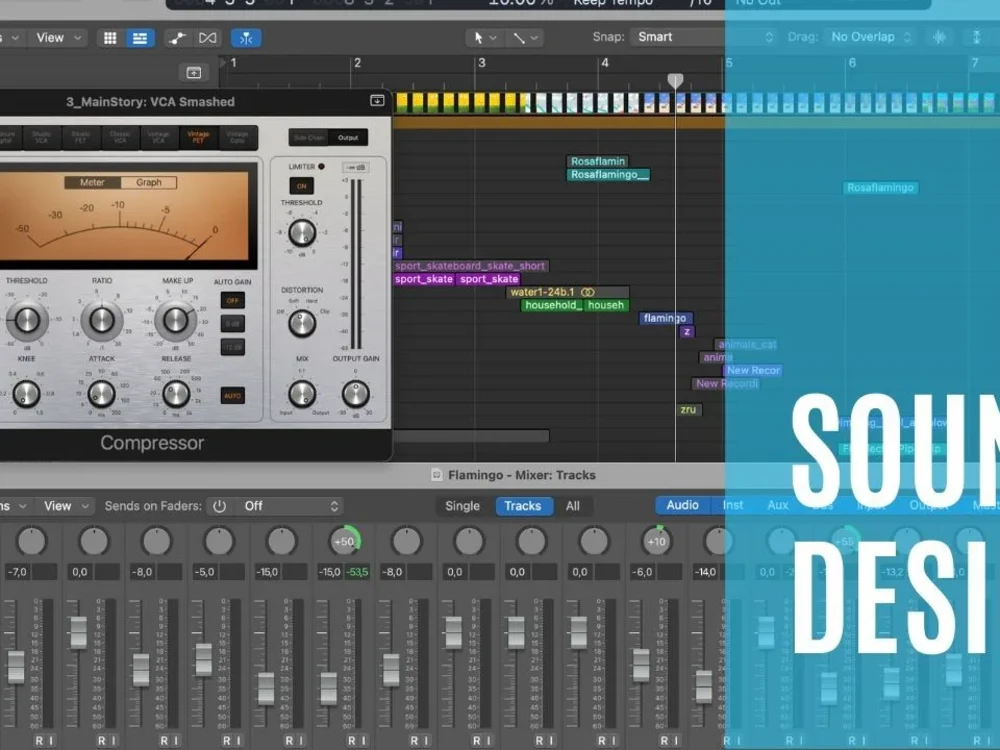
Task: Expand the pointer tool chevron menu
Action: (493, 38)
